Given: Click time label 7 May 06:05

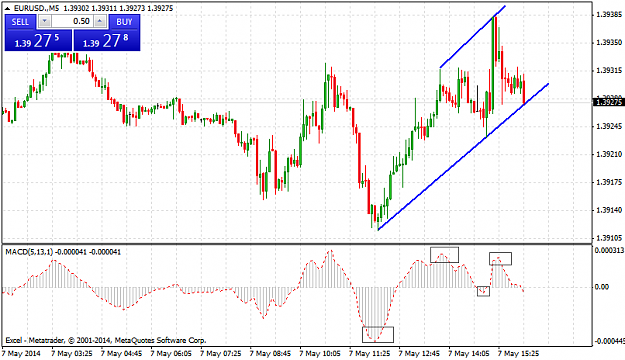Looking at the screenshot, I should [171, 354].
